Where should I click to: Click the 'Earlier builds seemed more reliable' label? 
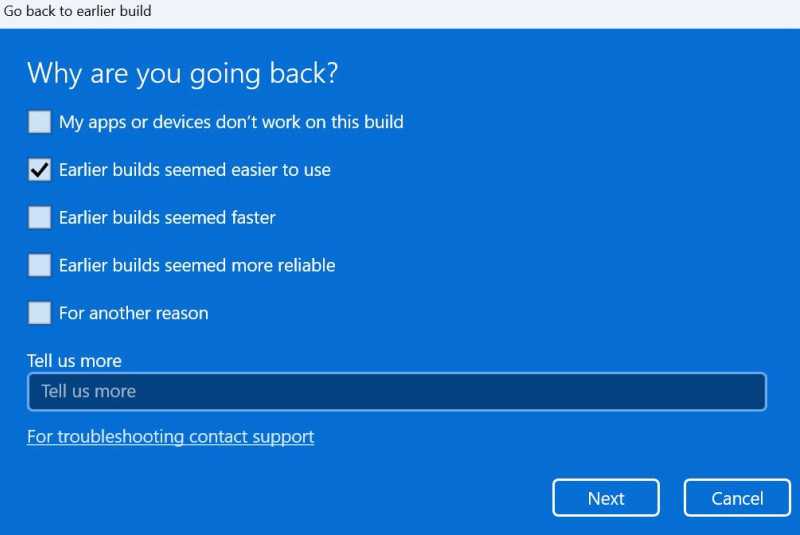point(197,265)
